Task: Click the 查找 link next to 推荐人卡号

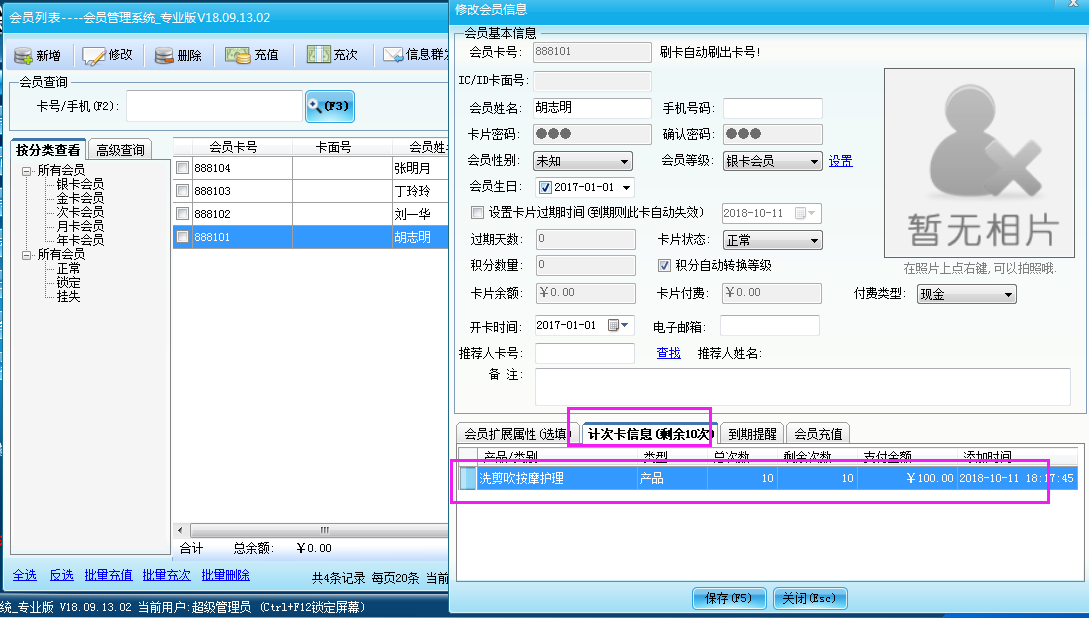Action: 668,353
